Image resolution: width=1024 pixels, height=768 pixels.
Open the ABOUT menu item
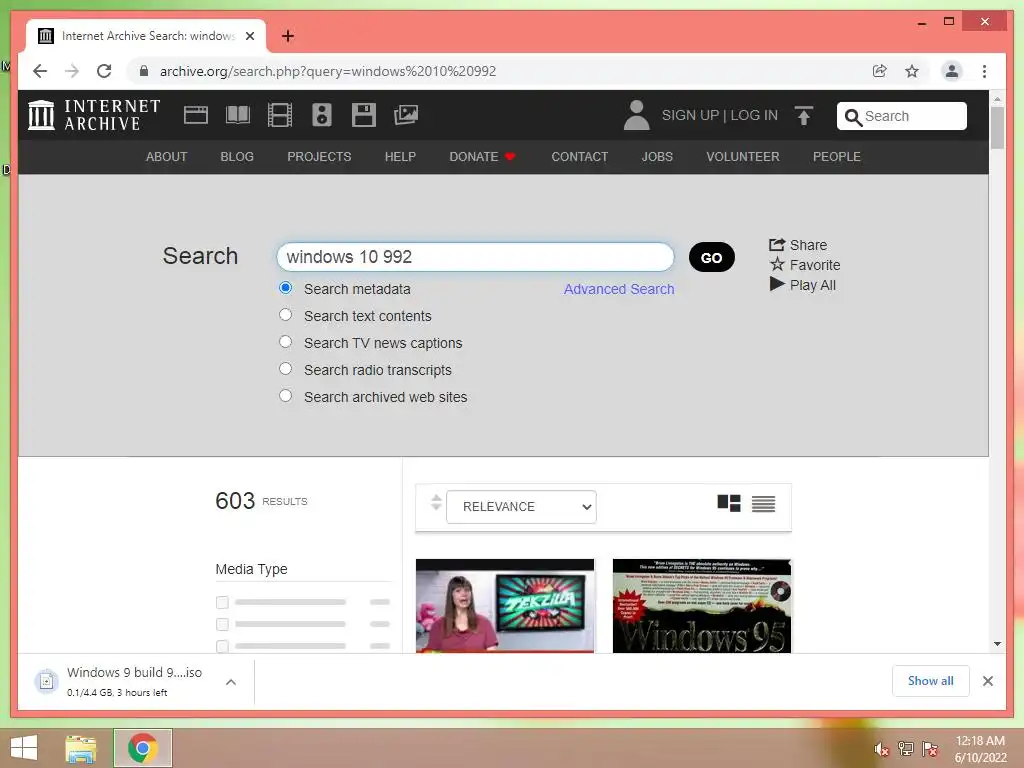click(x=167, y=157)
